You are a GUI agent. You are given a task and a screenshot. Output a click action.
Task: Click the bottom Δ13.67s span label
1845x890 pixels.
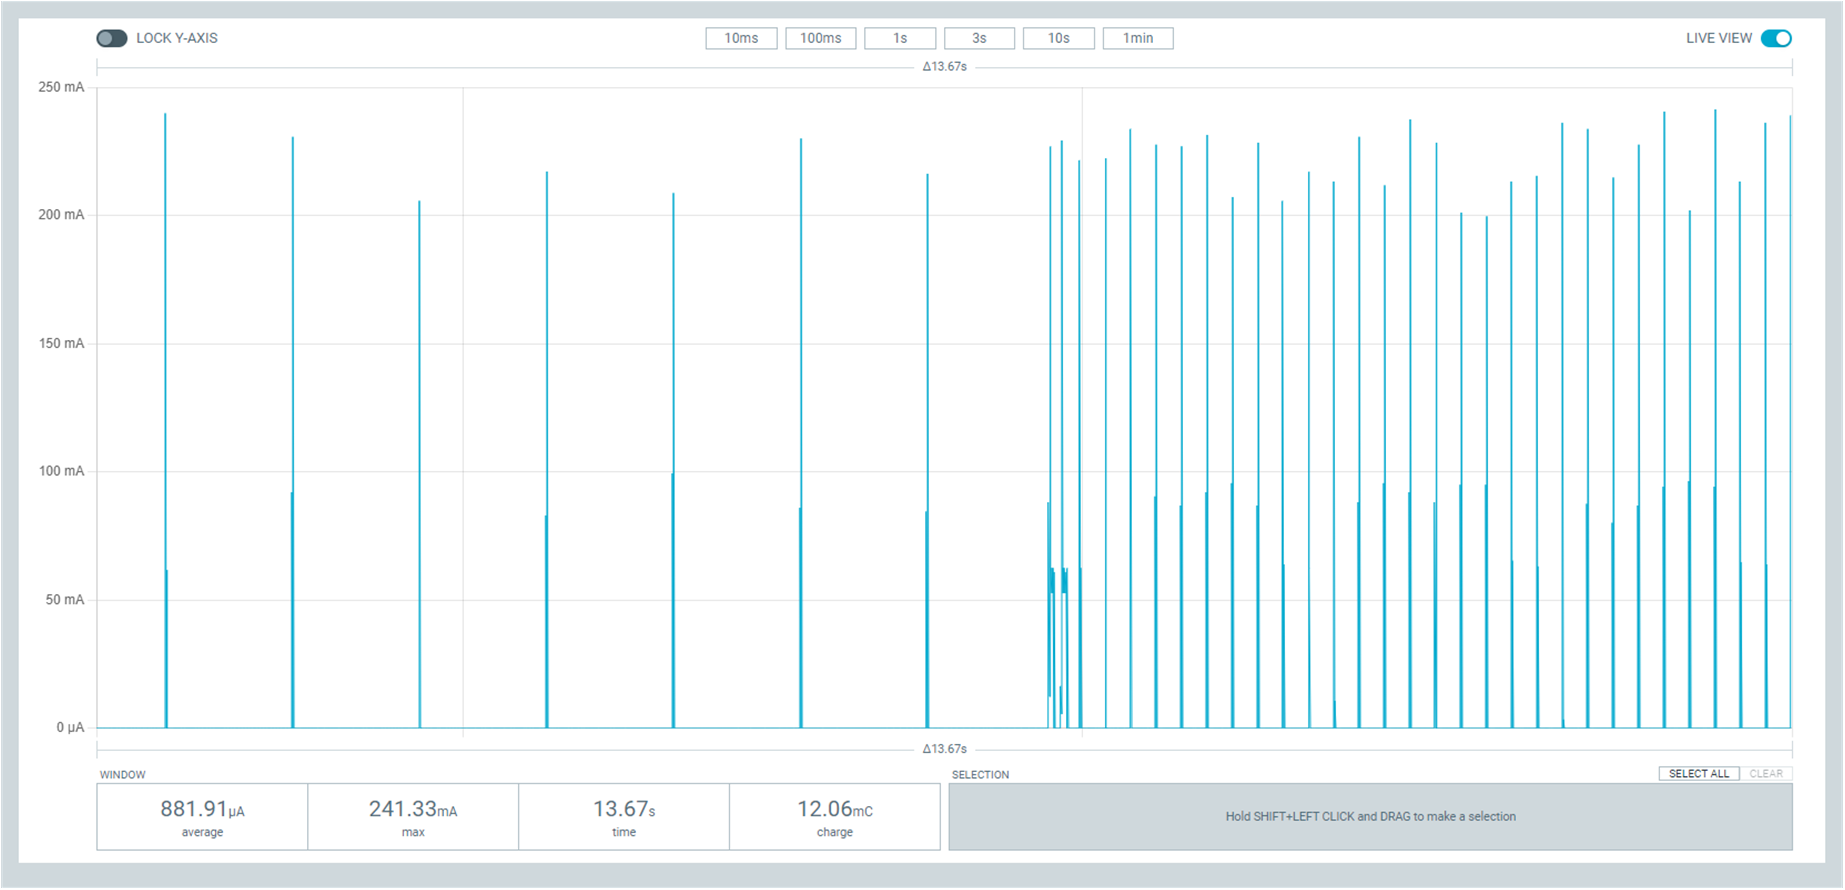(x=944, y=749)
